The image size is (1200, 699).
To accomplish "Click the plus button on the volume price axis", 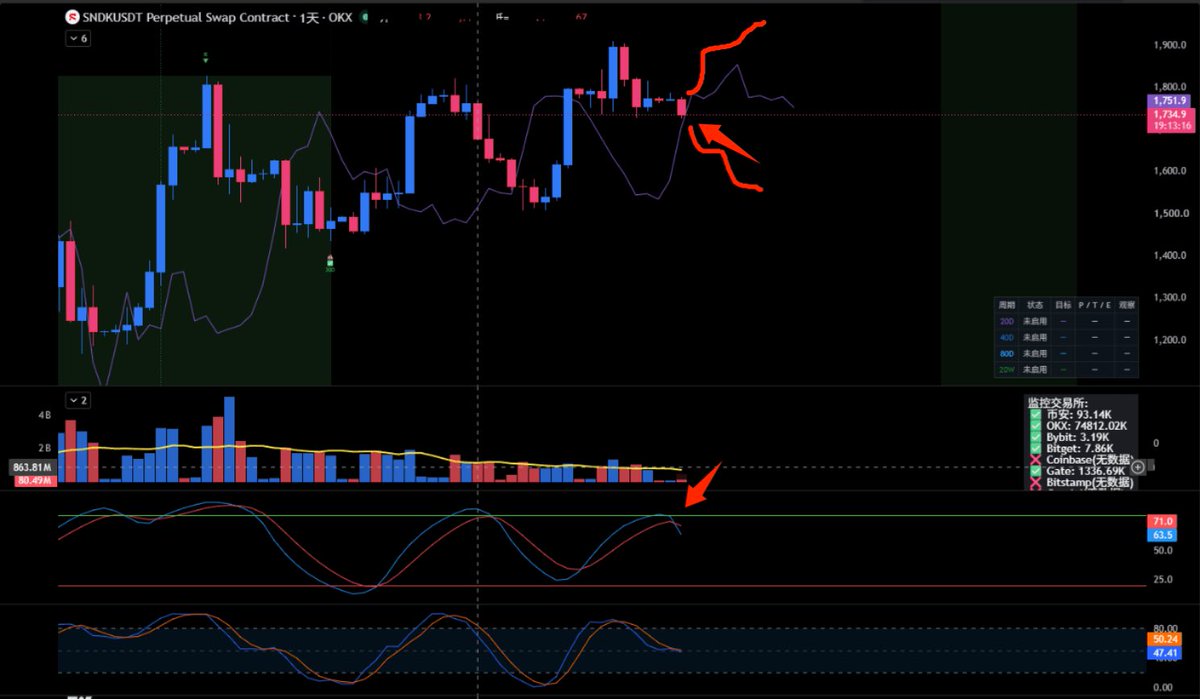I will tap(1138, 466).
